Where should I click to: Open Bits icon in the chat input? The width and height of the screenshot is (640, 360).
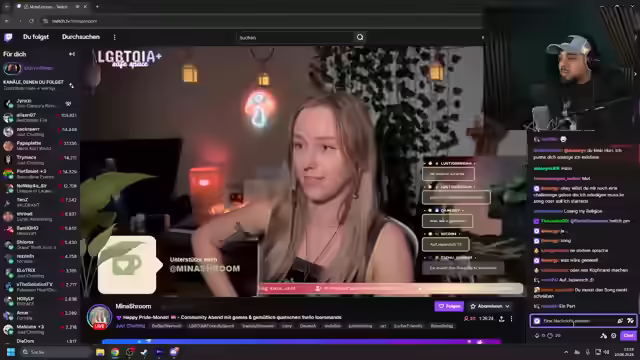pos(620,321)
